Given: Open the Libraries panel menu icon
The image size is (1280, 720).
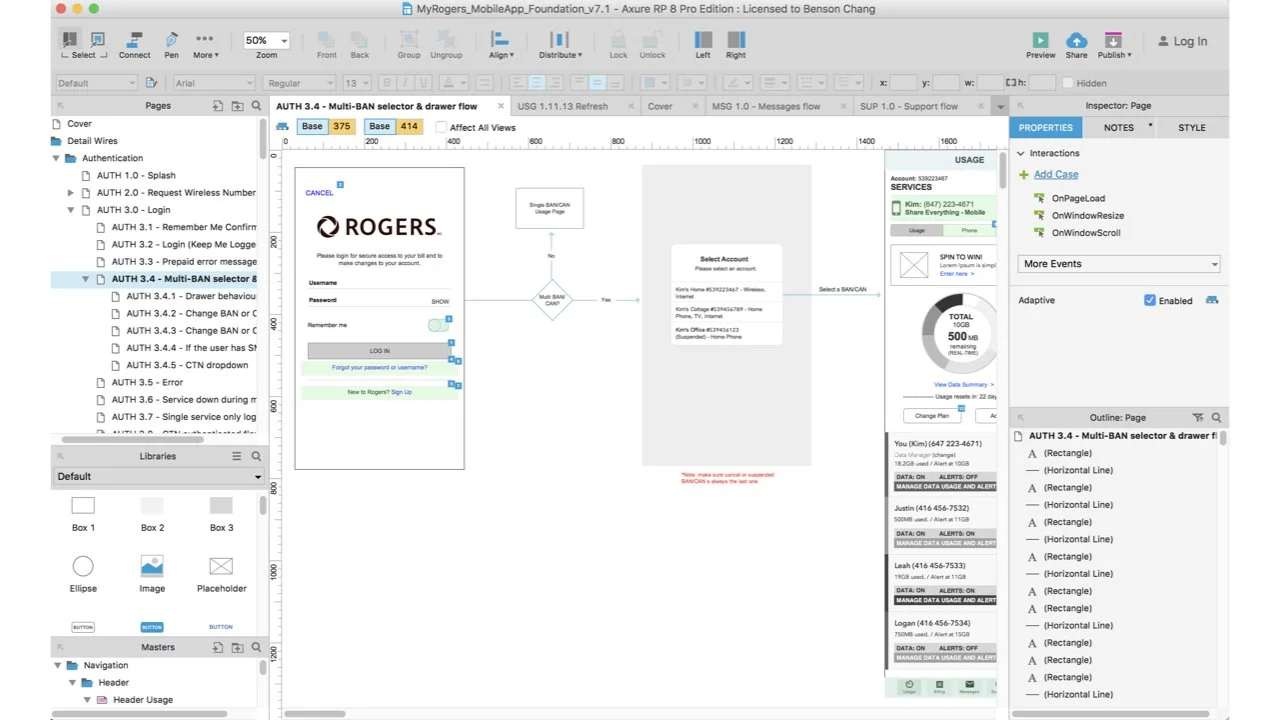Looking at the screenshot, I should coord(237,456).
